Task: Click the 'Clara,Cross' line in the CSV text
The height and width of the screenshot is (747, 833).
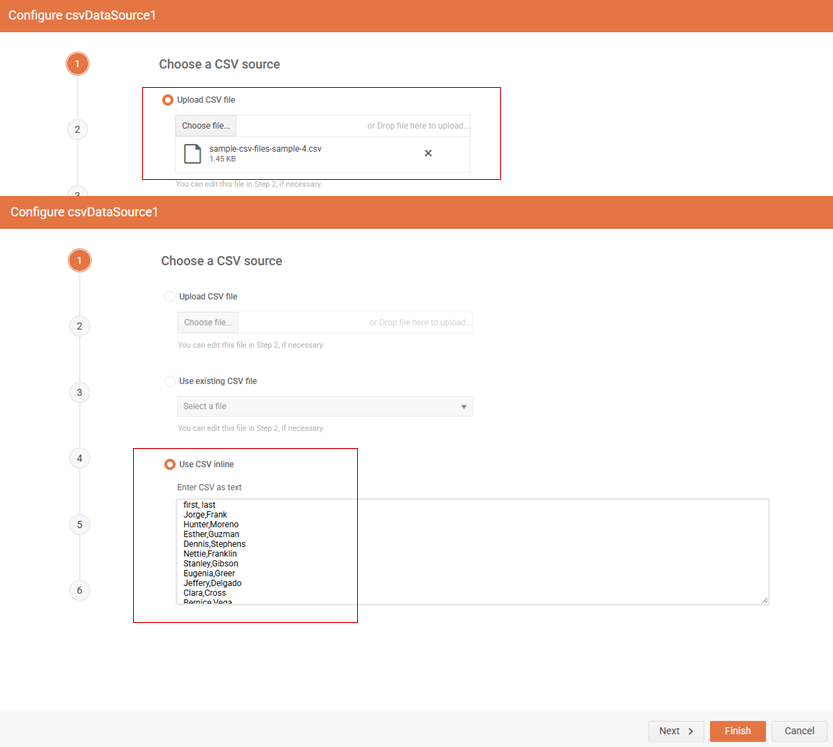Action: click(x=205, y=593)
